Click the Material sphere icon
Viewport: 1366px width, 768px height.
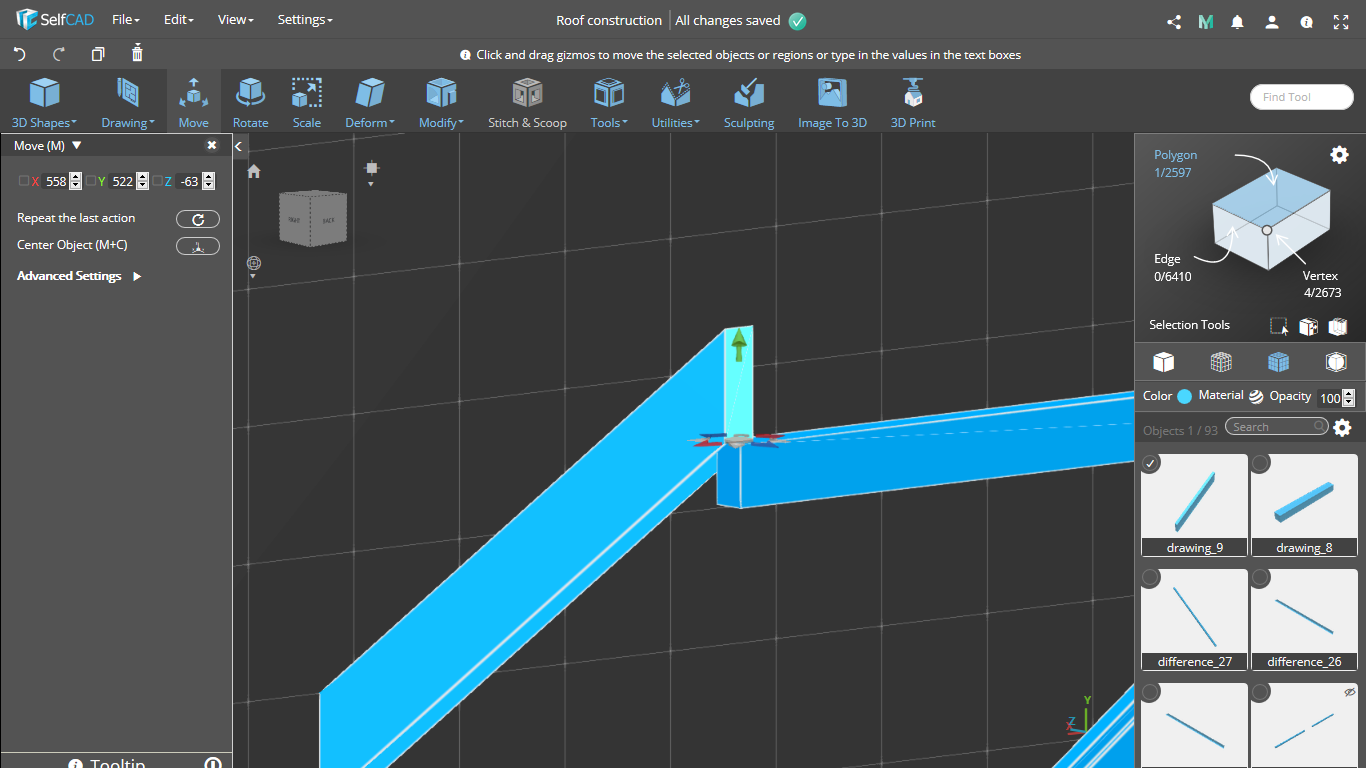pyautogui.click(x=1256, y=396)
